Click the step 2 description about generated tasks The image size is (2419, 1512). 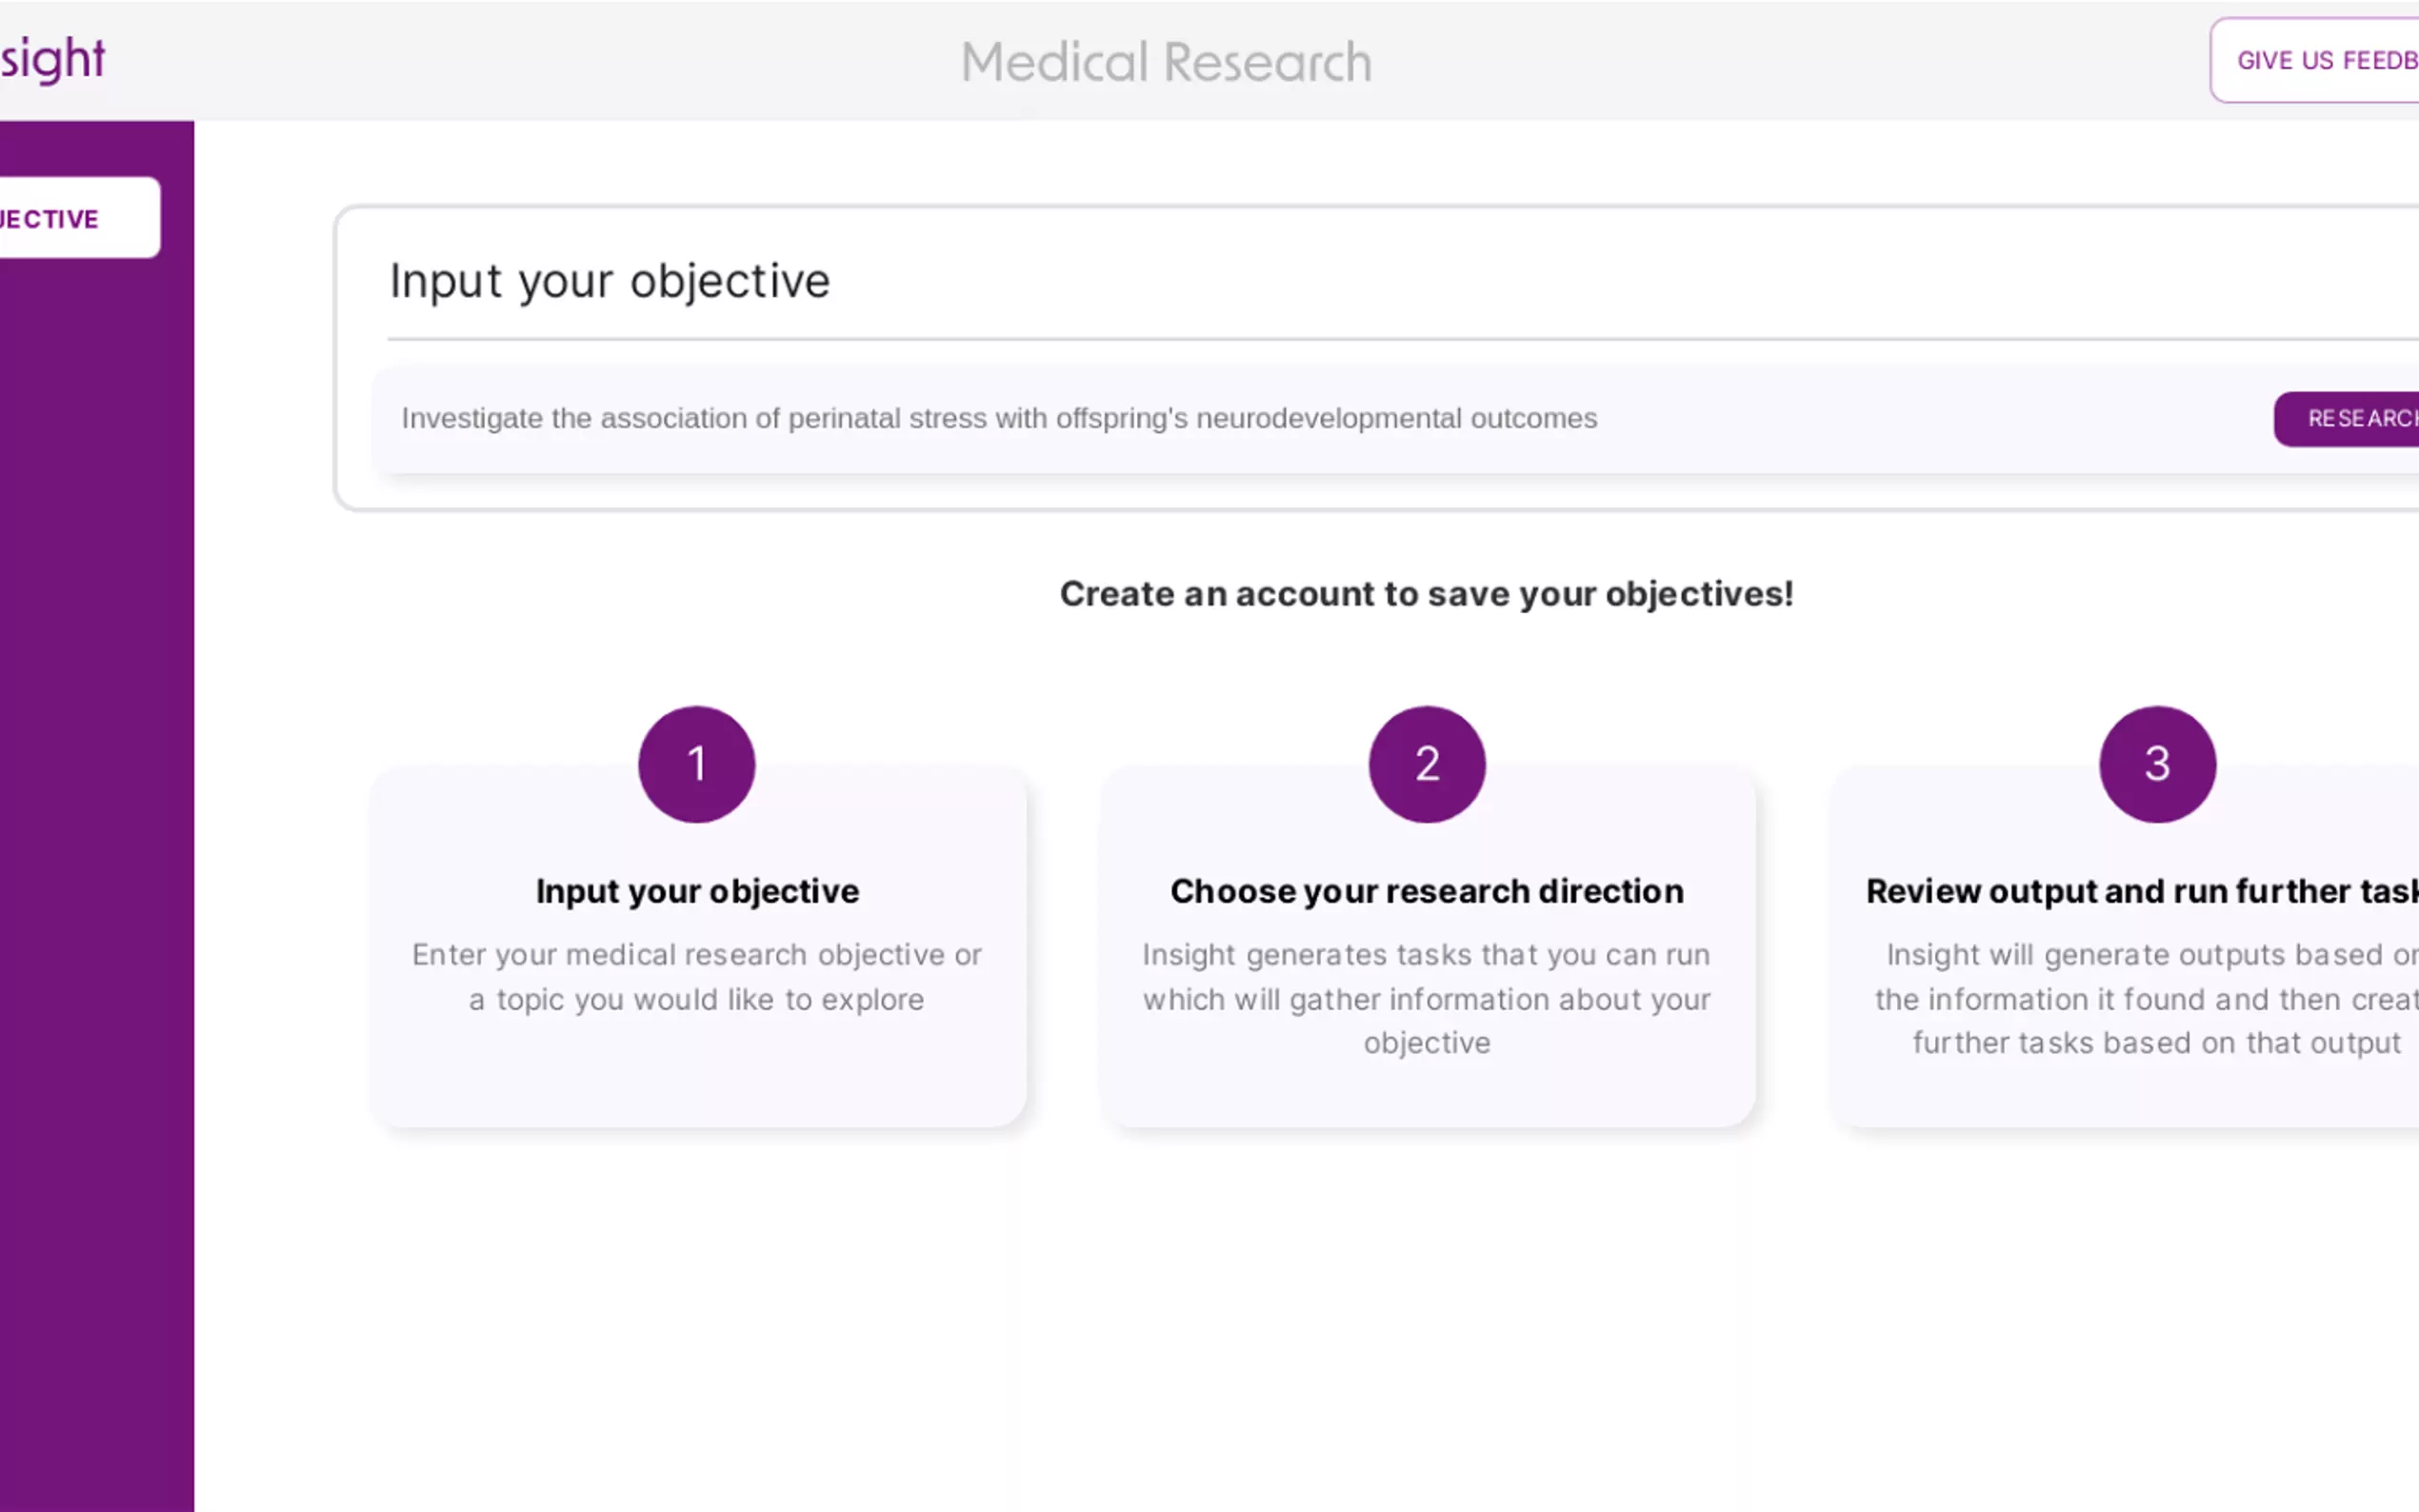pyautogui.click(x=1426, y=998)
